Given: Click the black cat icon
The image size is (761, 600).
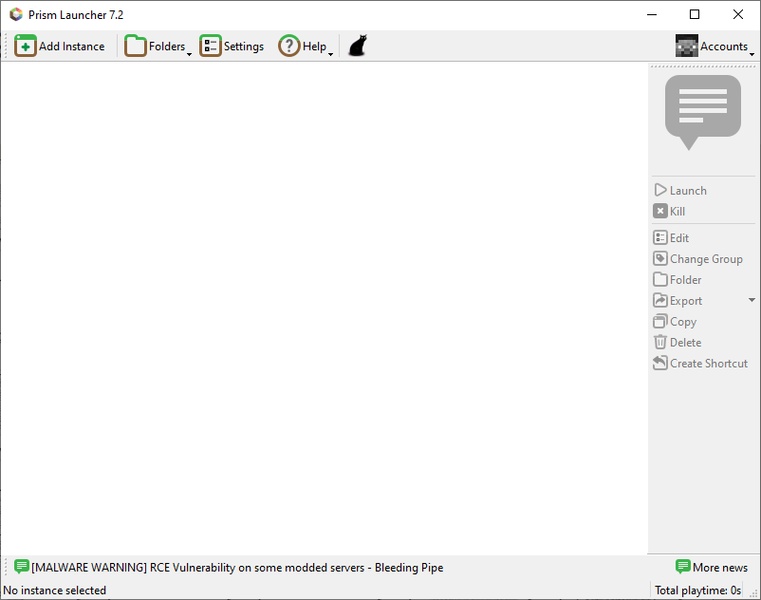Looking at the screenshot, I should pos(358,46).
